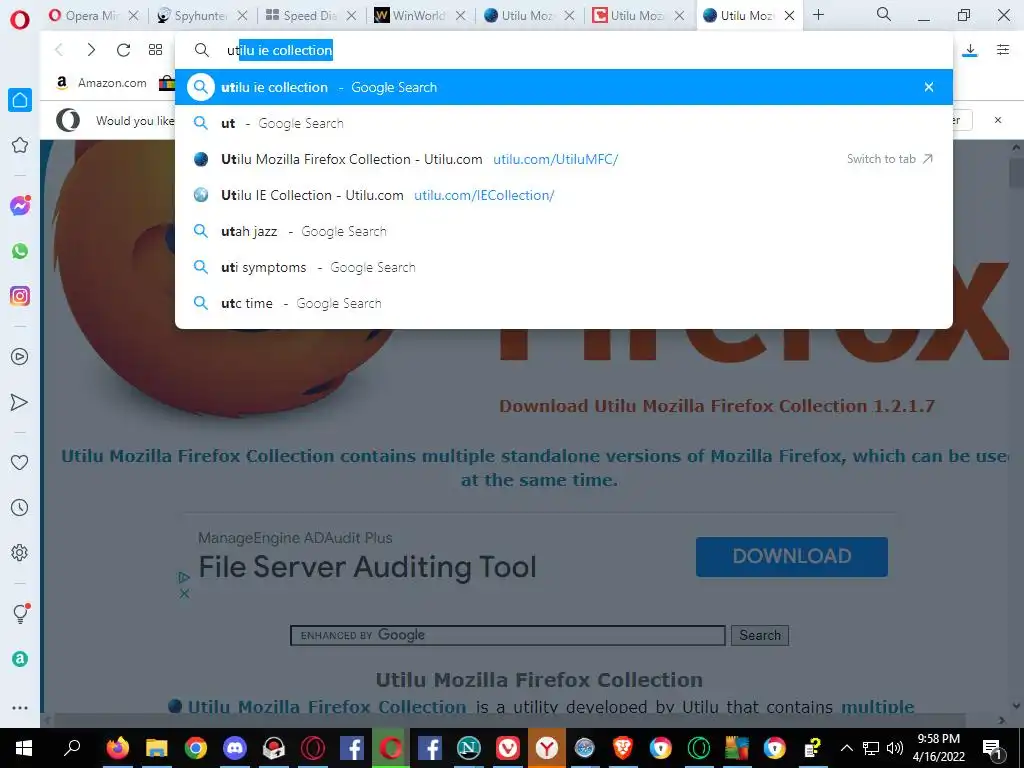The width and height of the screenshot is (1024, 768).
Task: Open Player icon in sidebar
Action: click(20, 357)
